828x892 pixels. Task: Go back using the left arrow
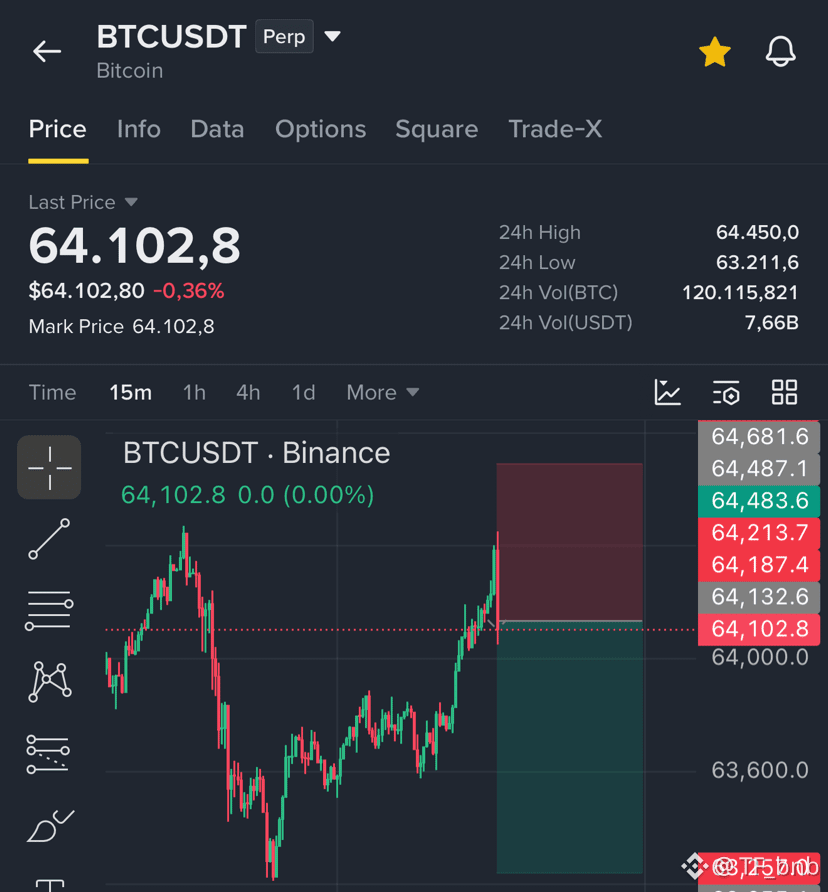[47, 51]
